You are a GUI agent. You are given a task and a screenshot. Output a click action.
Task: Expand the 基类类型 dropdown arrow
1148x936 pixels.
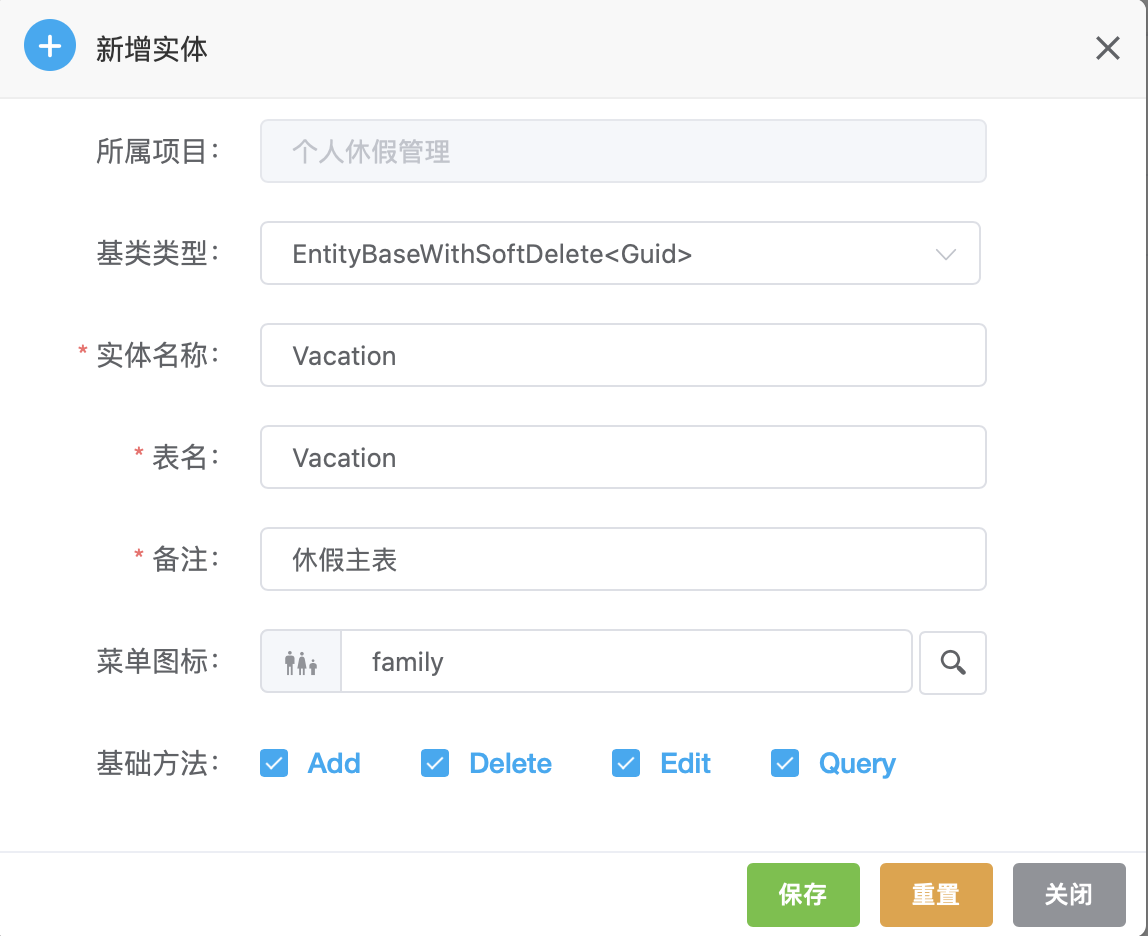coord(945,254)
